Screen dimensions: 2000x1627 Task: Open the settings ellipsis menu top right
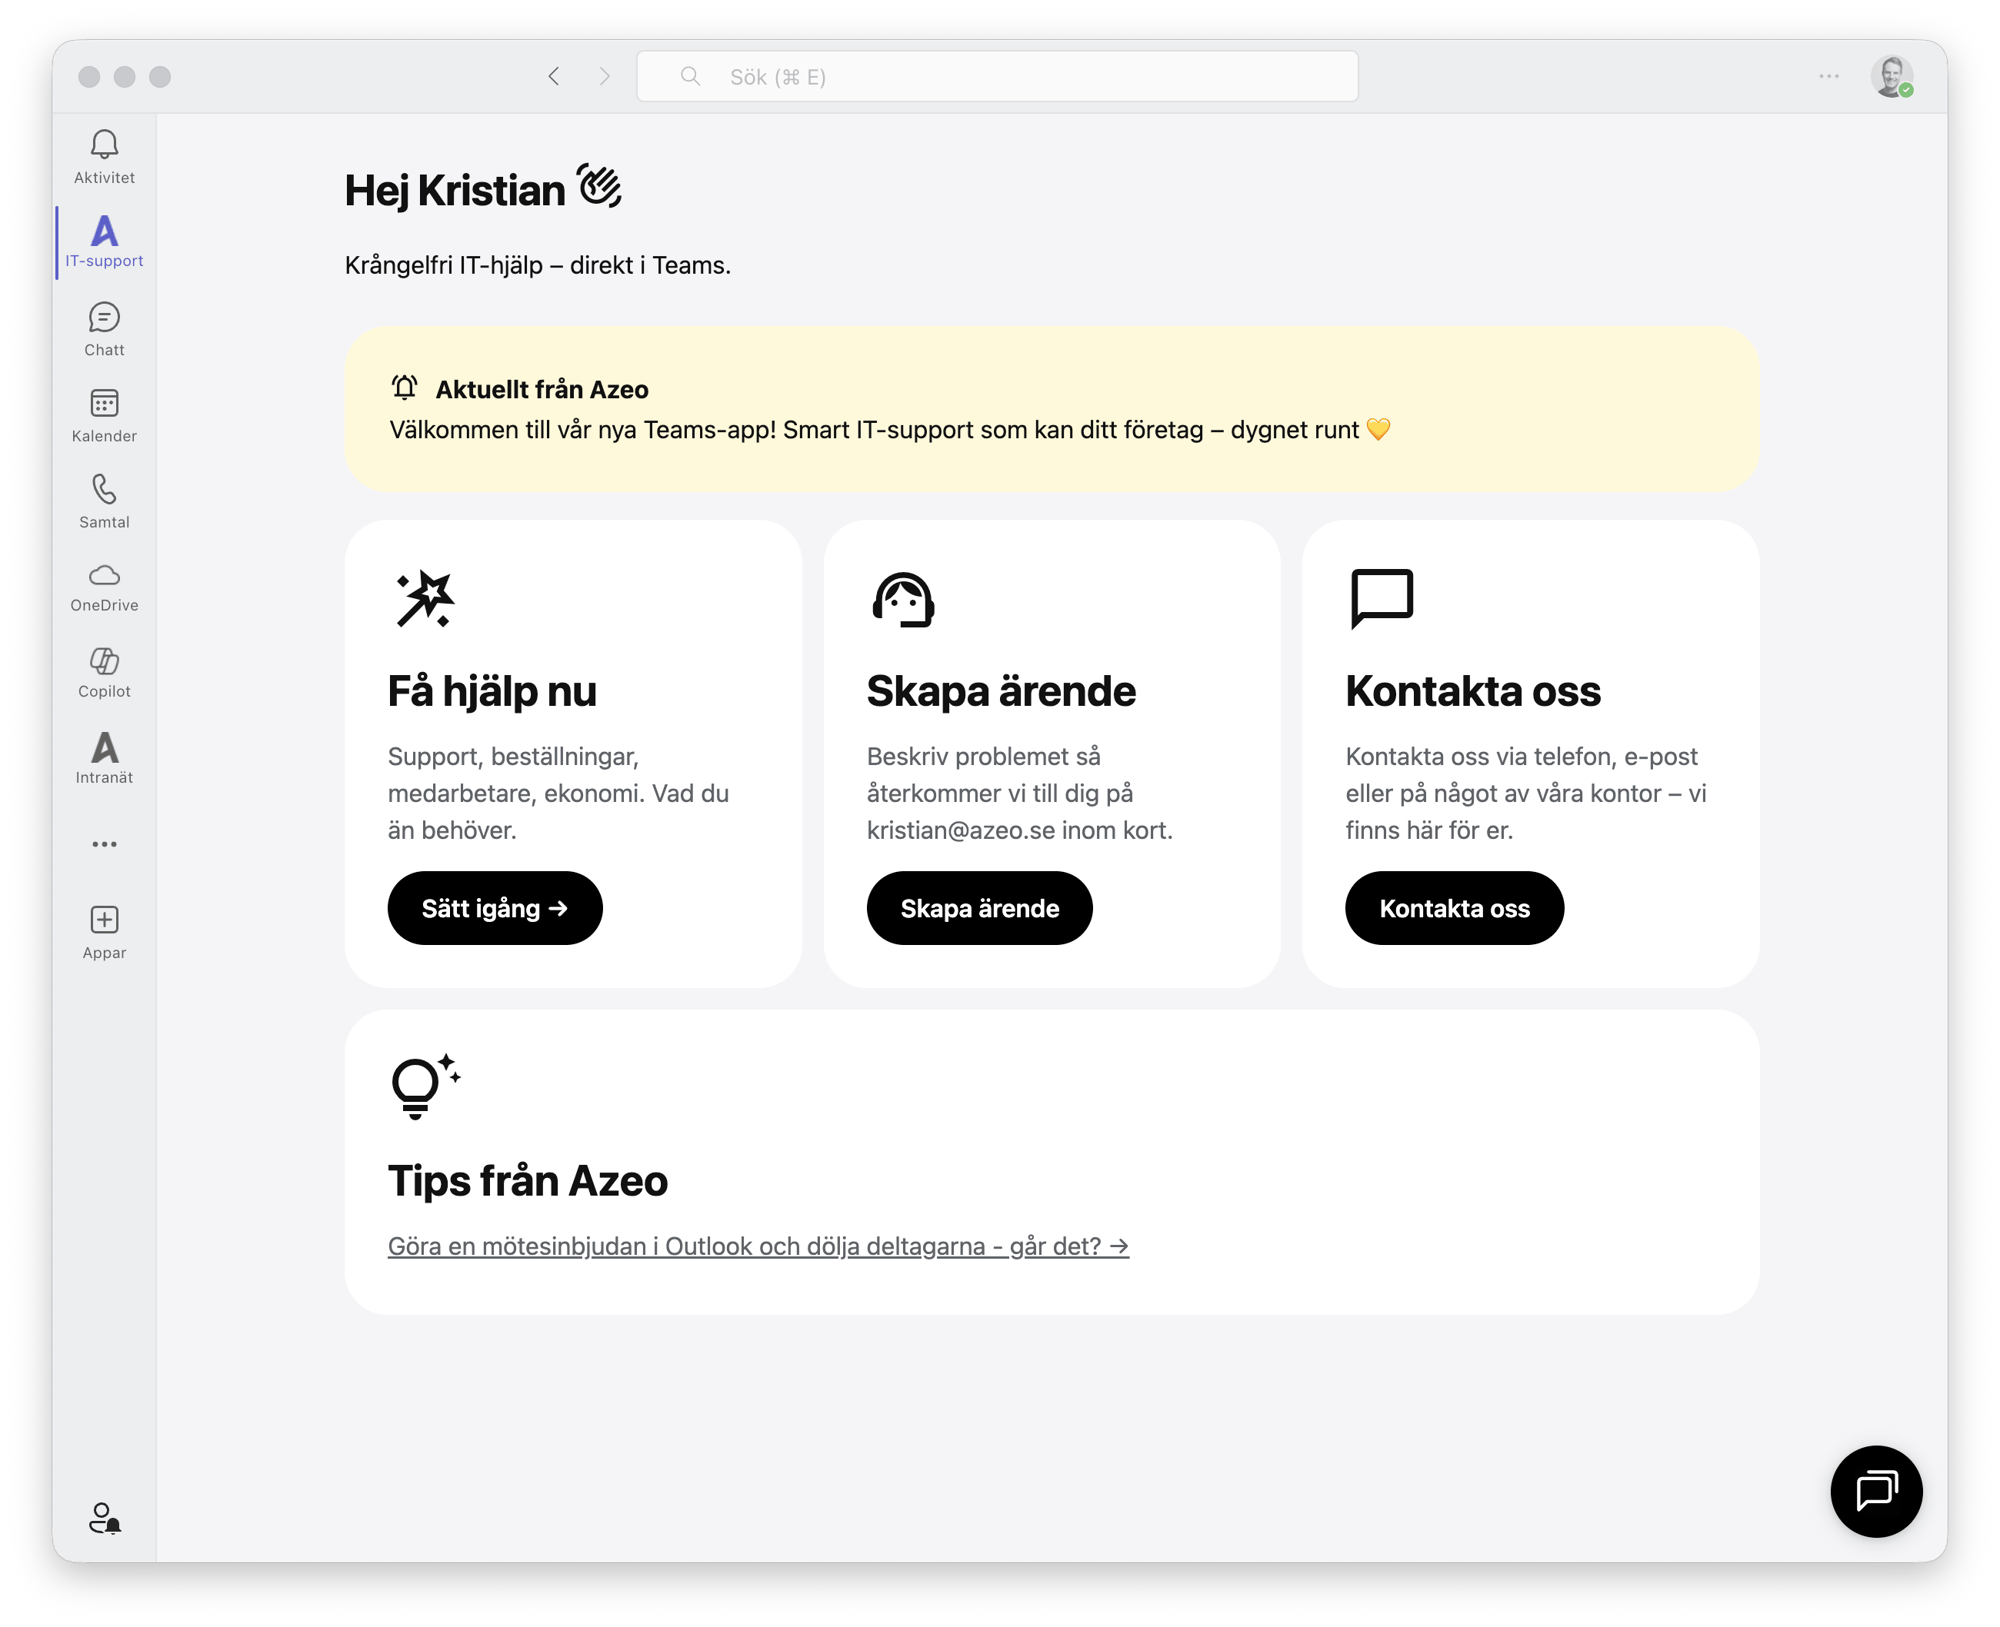1828,75
